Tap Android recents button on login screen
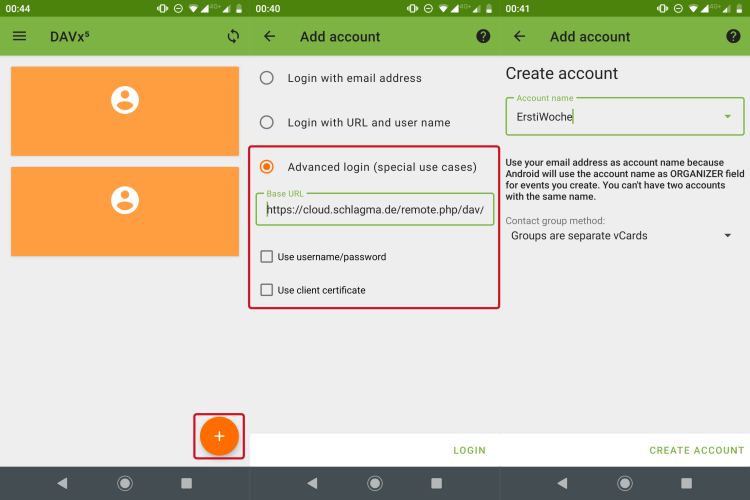 (x=436, y=483)
